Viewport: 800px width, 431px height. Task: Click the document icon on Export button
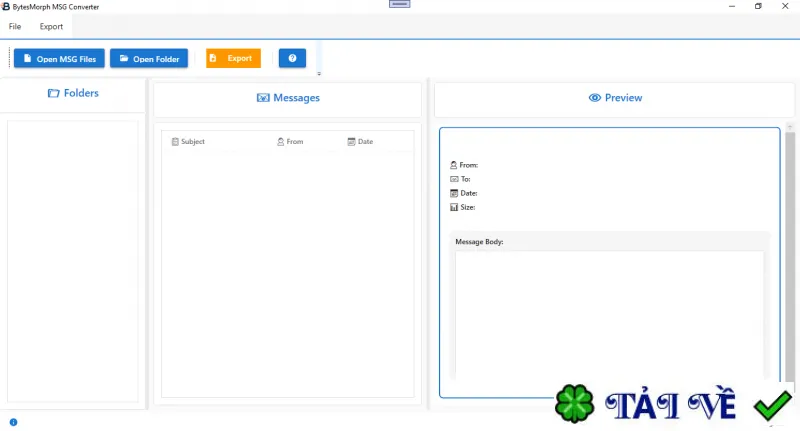(x=213, y=58)
